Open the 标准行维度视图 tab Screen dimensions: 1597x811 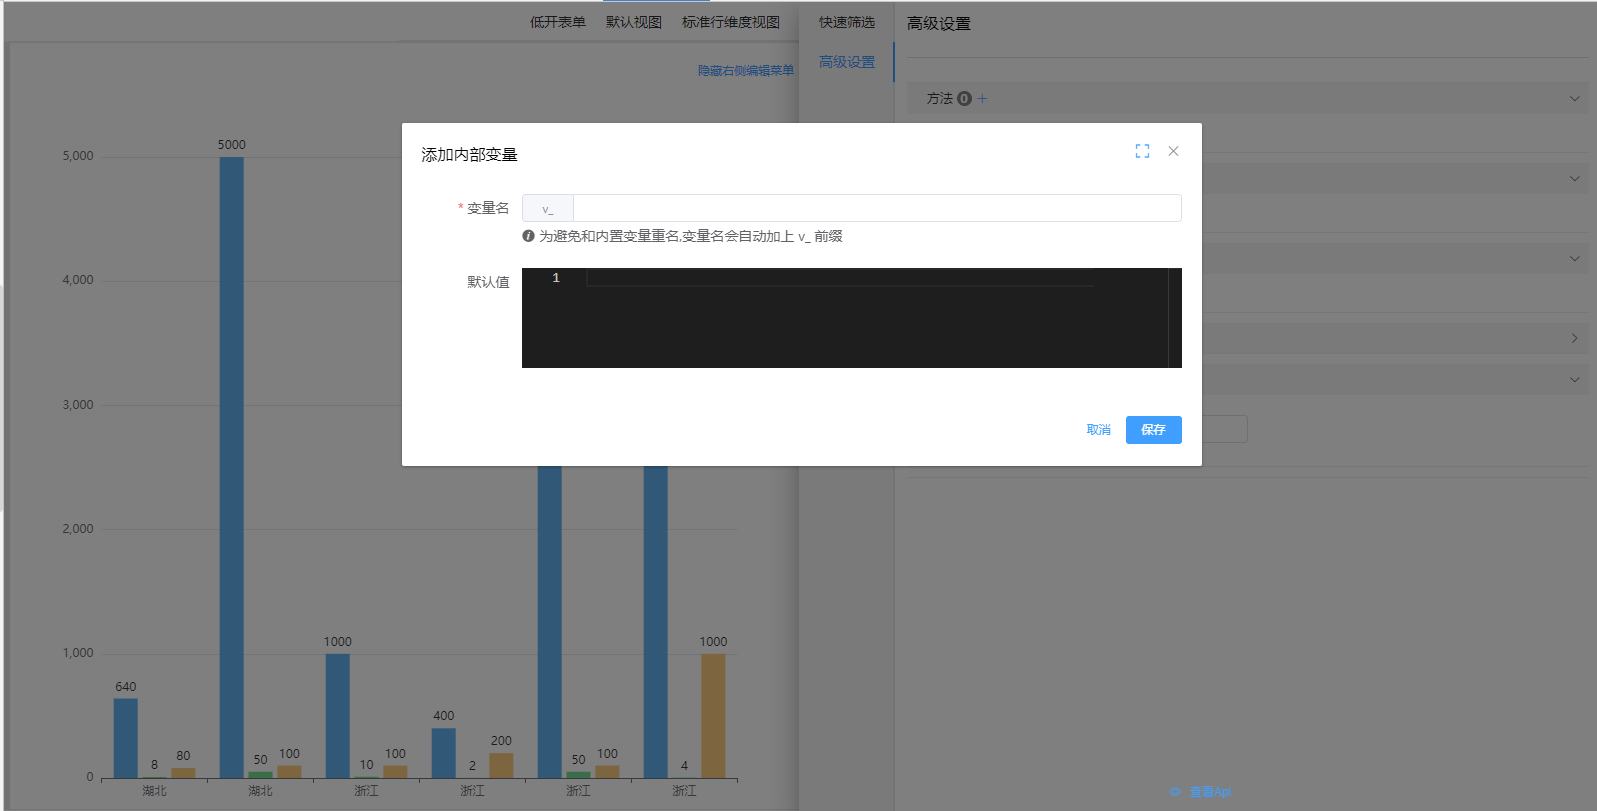(x=730, y=22)
